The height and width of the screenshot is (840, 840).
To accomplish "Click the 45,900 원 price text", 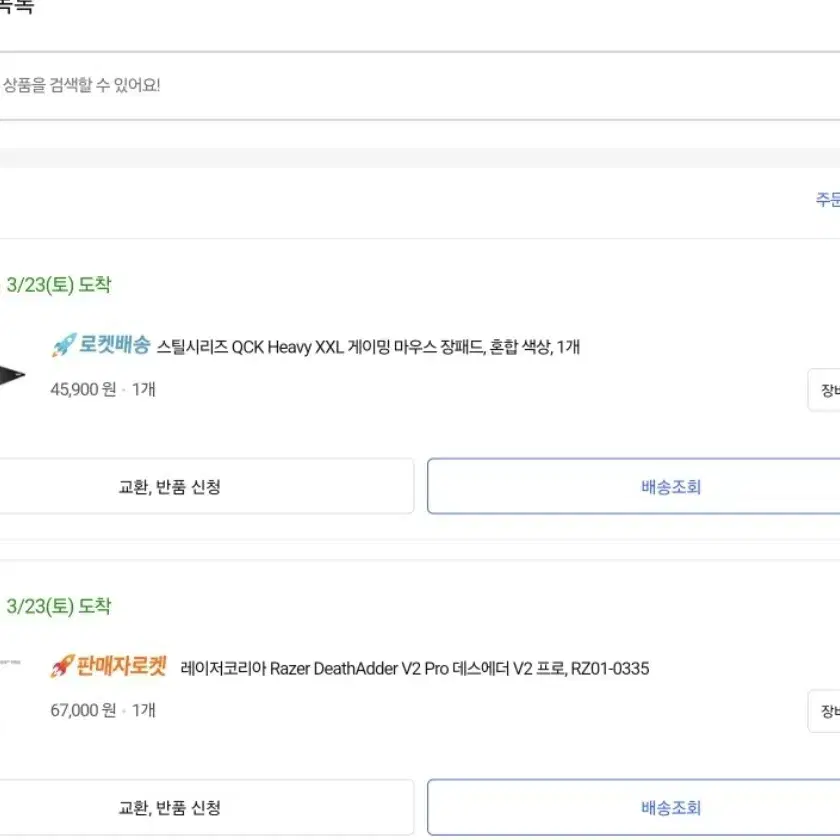I will click(x=83, y=389).
